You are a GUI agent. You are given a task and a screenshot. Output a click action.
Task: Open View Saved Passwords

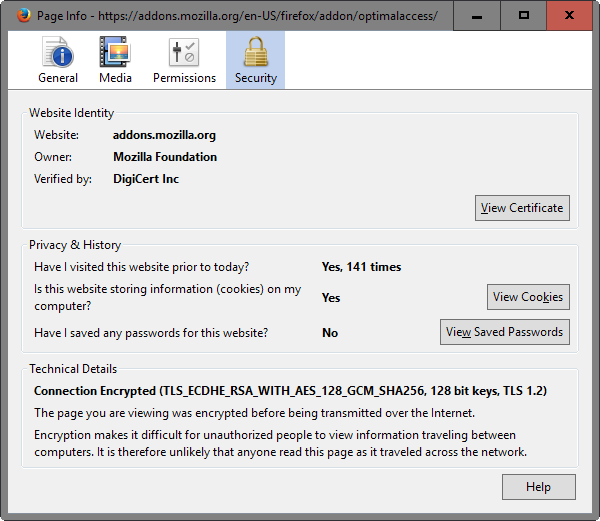pos(505,332)
